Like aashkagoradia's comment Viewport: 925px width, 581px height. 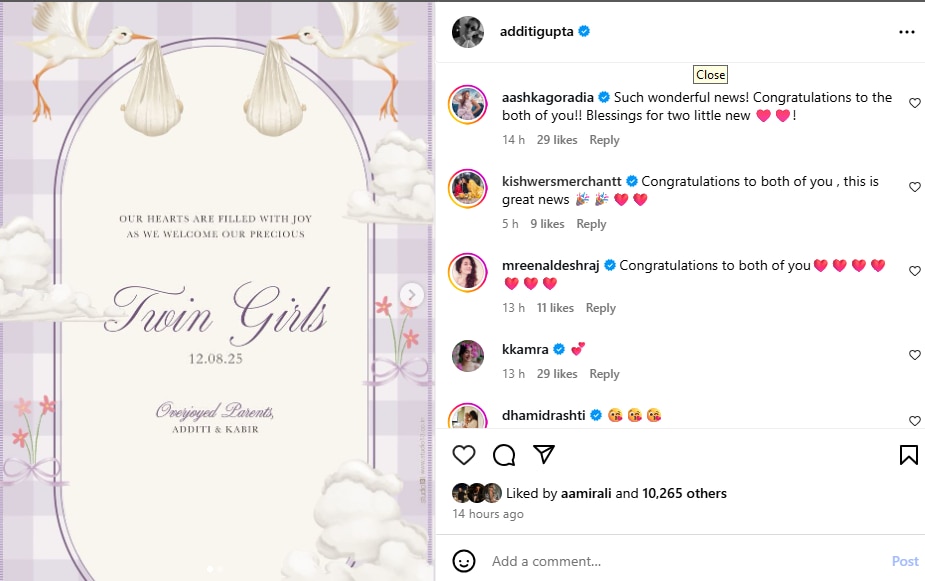coord(914,103)
